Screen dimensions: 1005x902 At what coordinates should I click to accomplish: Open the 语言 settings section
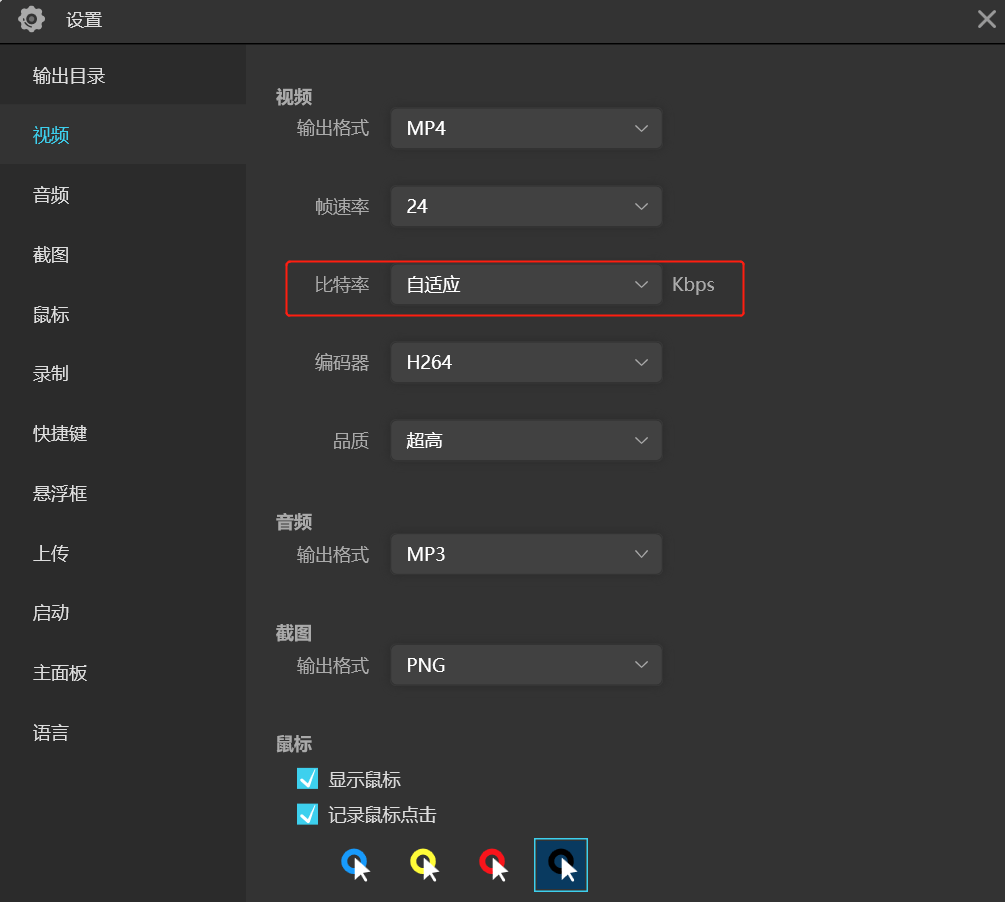tap(51, 733)
